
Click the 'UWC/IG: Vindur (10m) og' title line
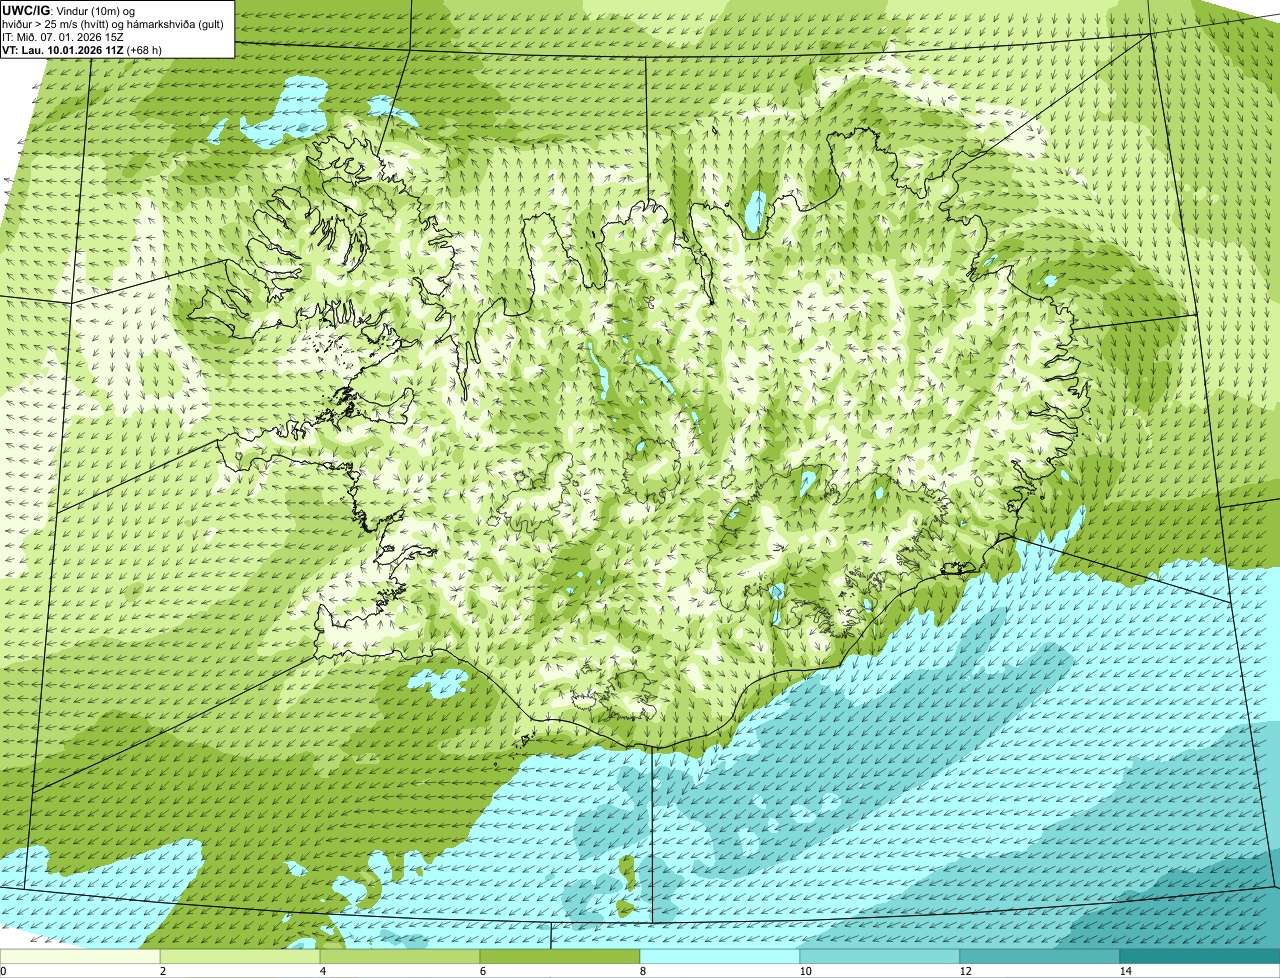pyautogui.click(x=69, y=10)
